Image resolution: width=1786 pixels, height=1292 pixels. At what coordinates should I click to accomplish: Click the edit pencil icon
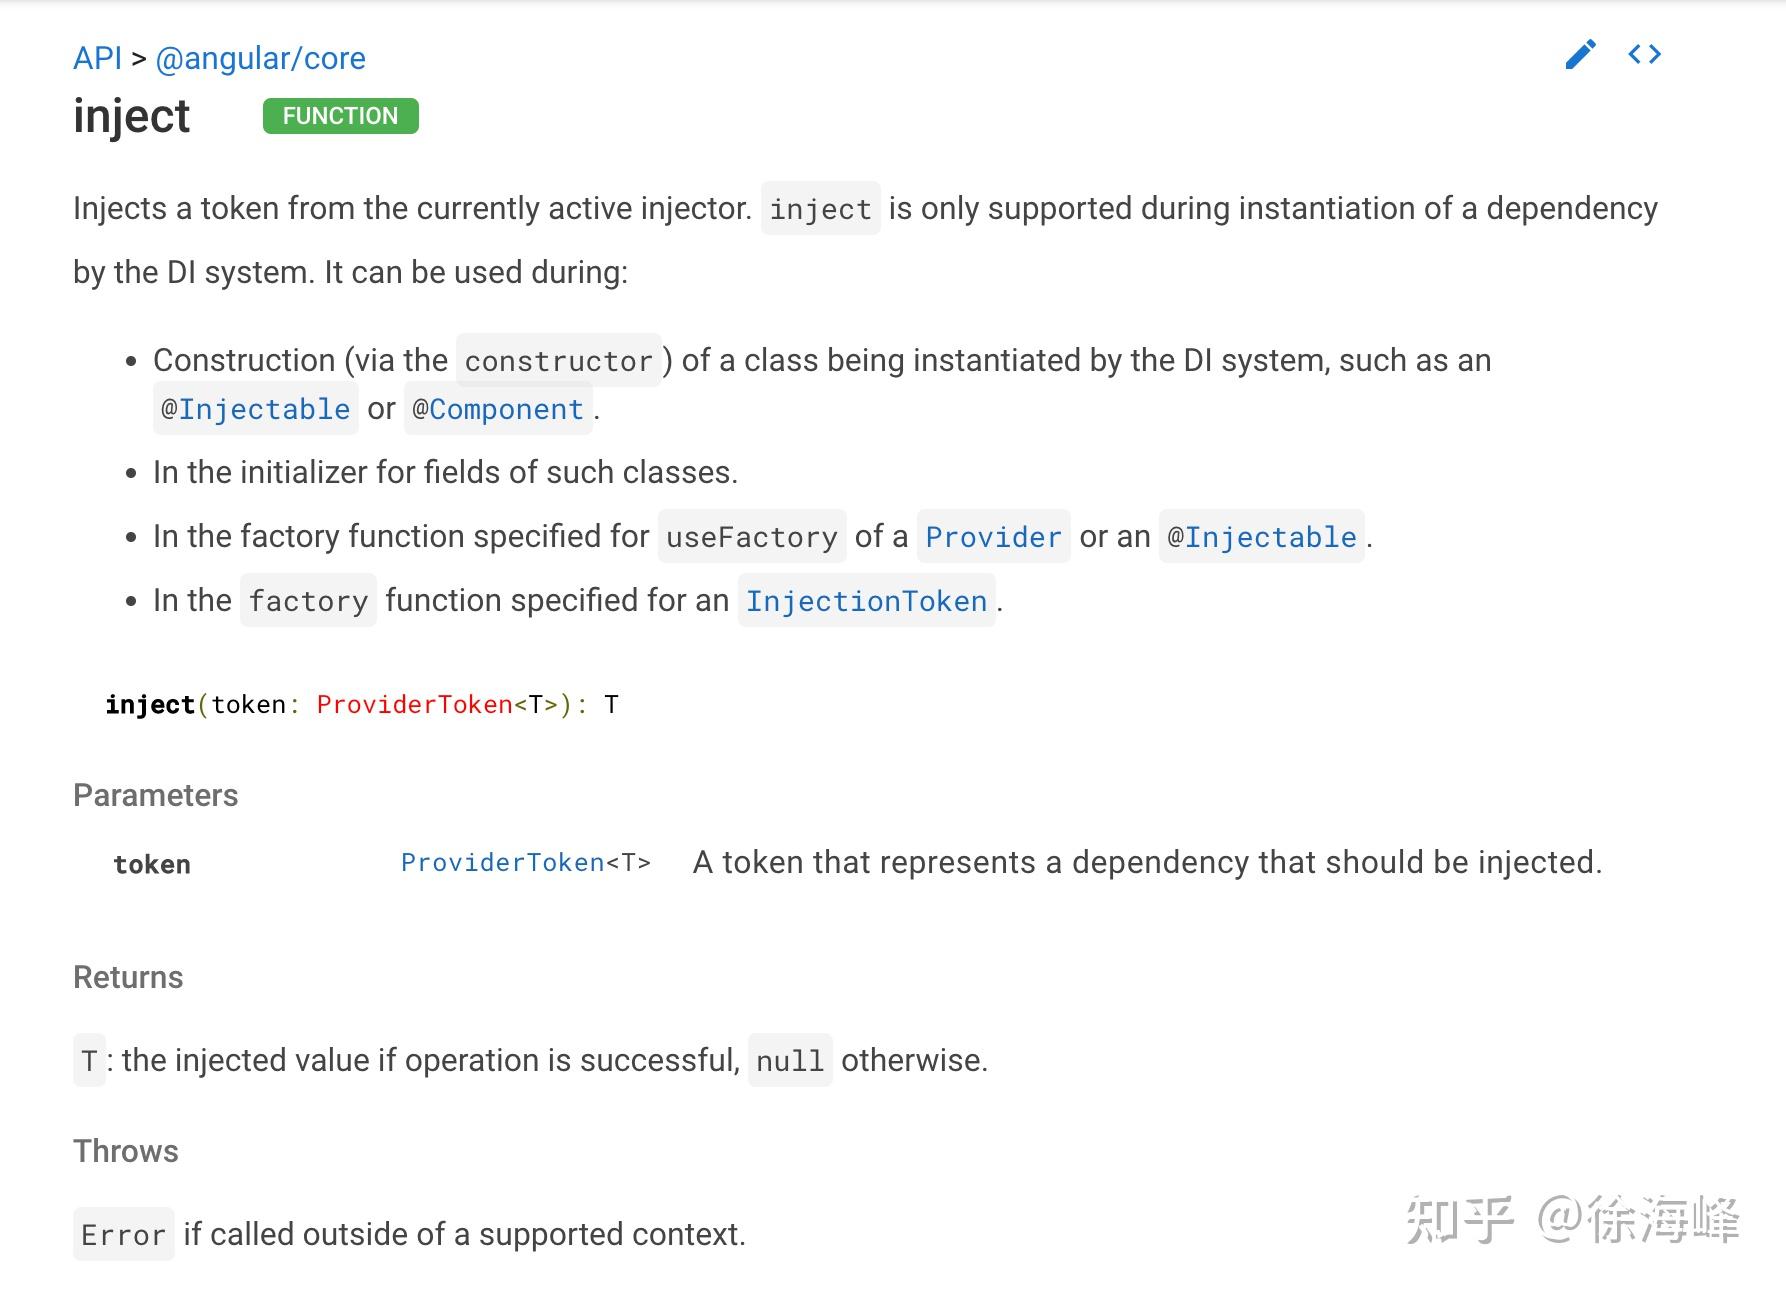click(x=1580, y=55)
